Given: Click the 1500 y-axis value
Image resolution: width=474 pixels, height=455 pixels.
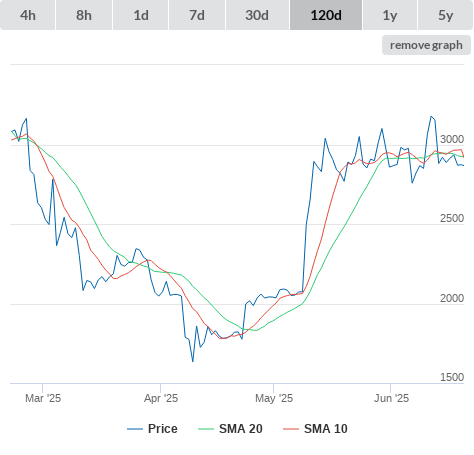Looking at the screenshot, I should click(x=452, y=377).
